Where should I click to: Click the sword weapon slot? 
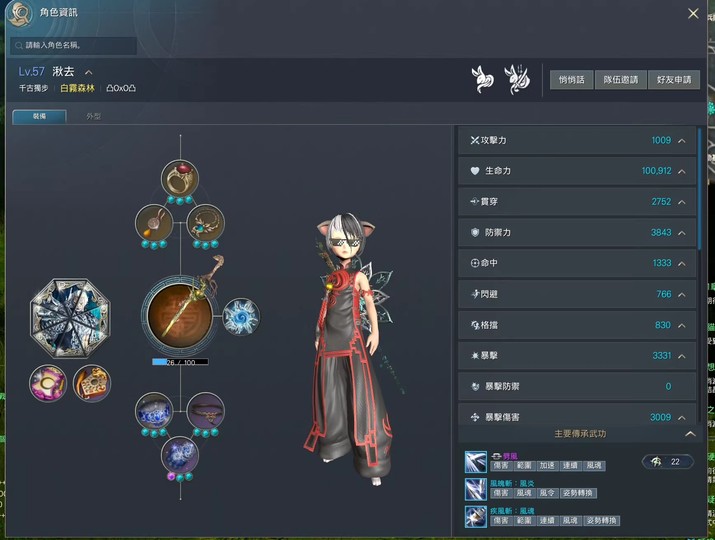pyautogui.click(x=181, y=316)
